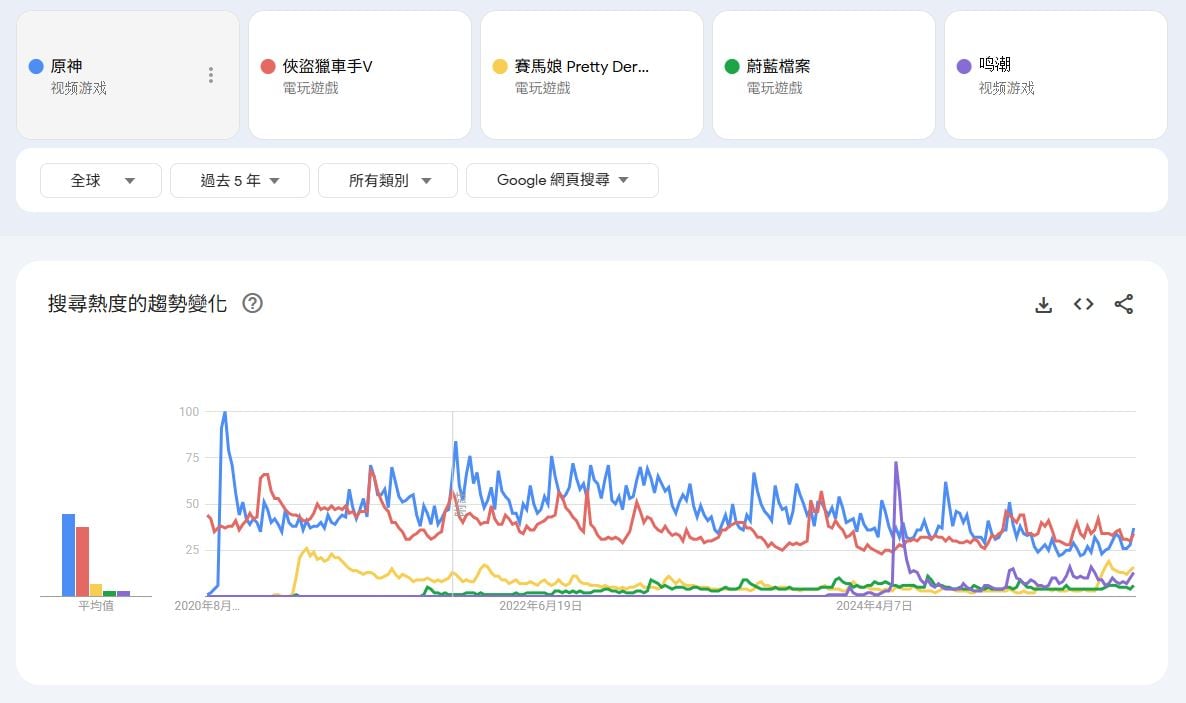Click the blue dot beside 原神
Image resolution: width=1186 pixels, height=703 pixels.
point(36,67)
